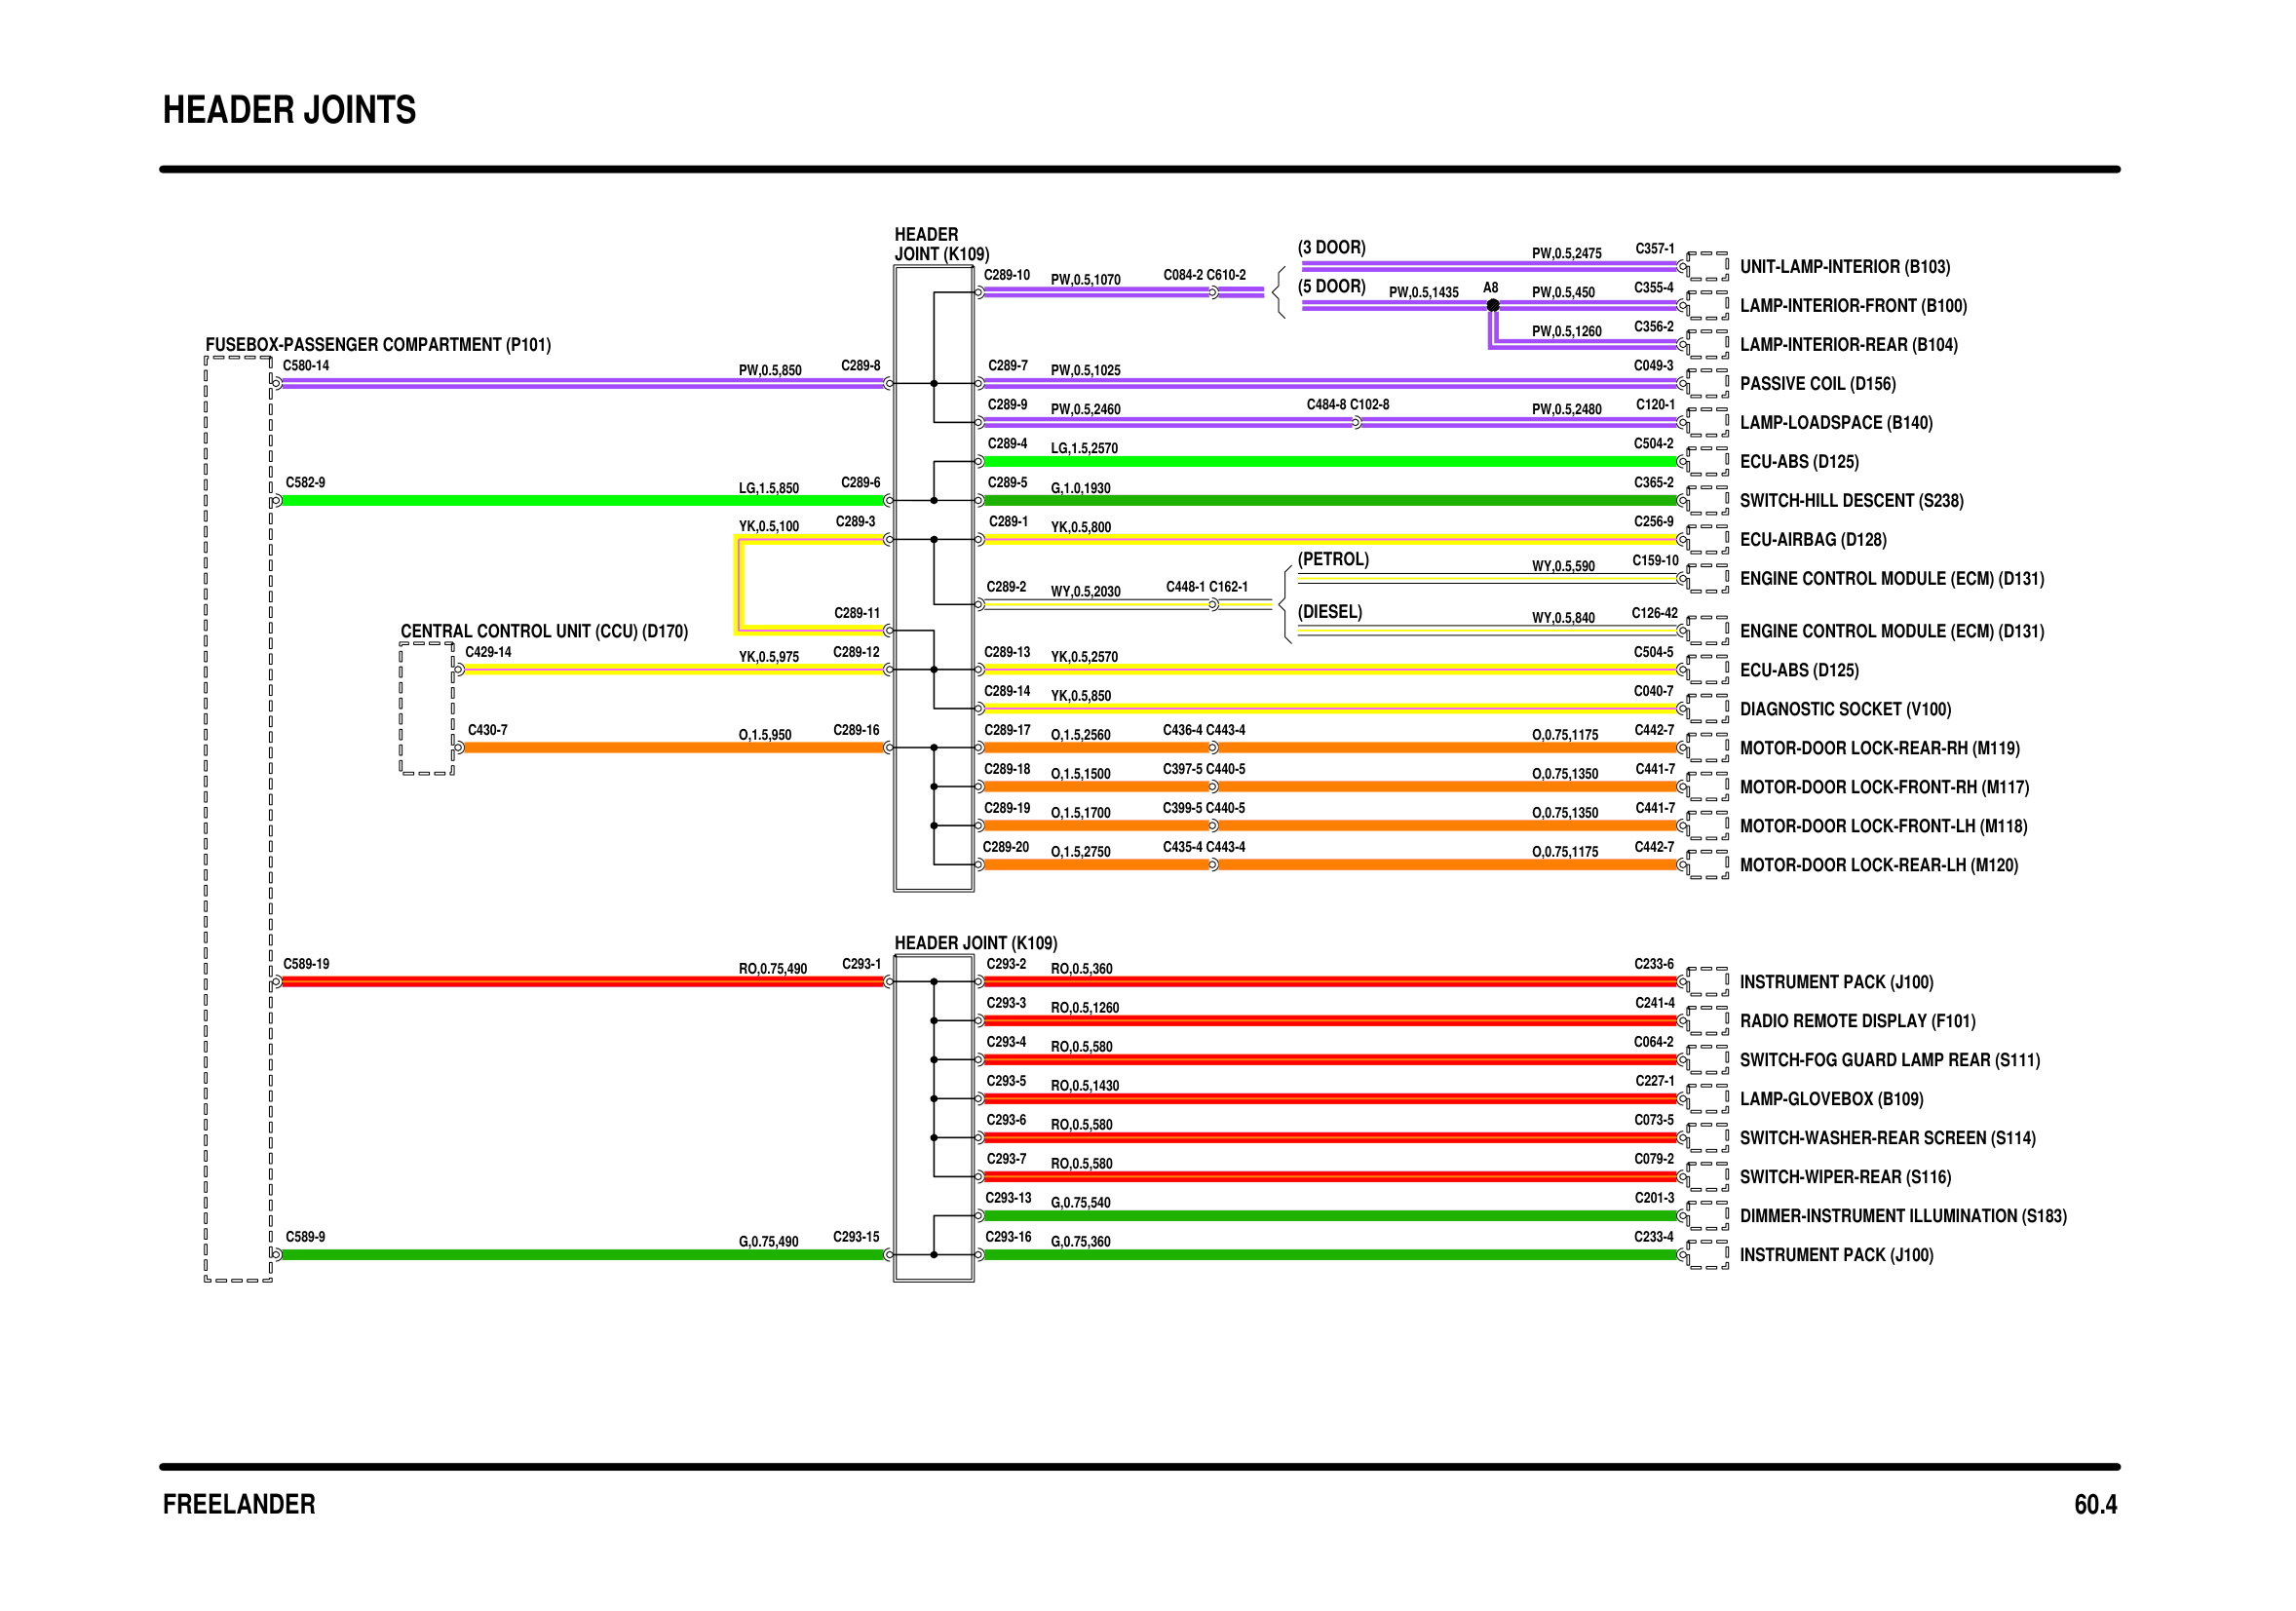Click connector label C126-42
The width and height of the screenshot is (2296, 1611).
coord(1654,613)
